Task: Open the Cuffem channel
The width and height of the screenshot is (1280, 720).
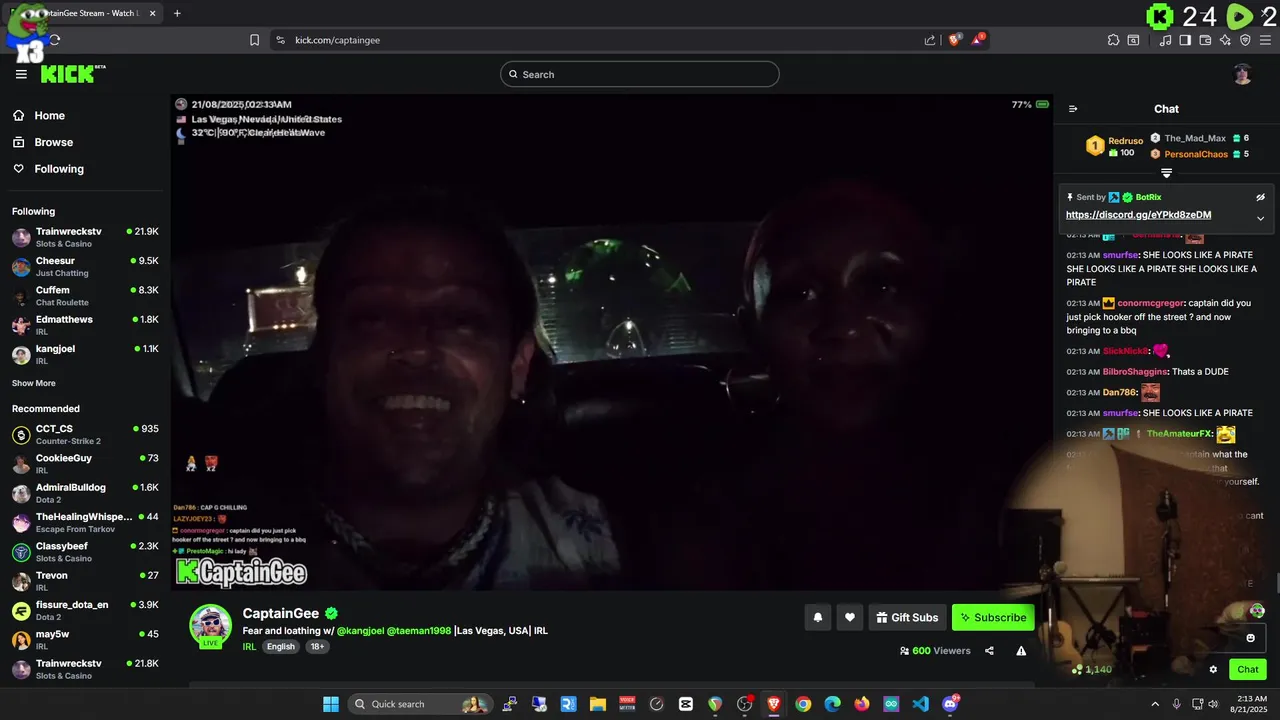Action: click(85, 296)
